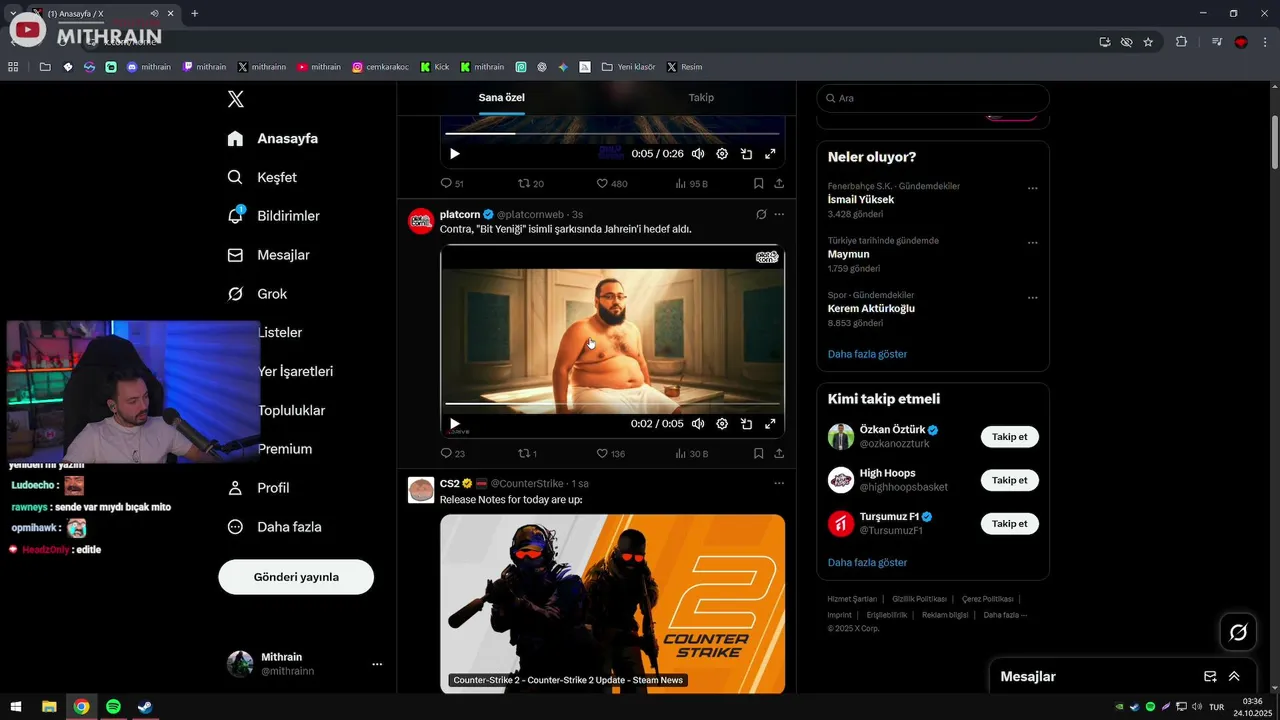Open Mesajlar in the sidebar

[x=268, y=255]
